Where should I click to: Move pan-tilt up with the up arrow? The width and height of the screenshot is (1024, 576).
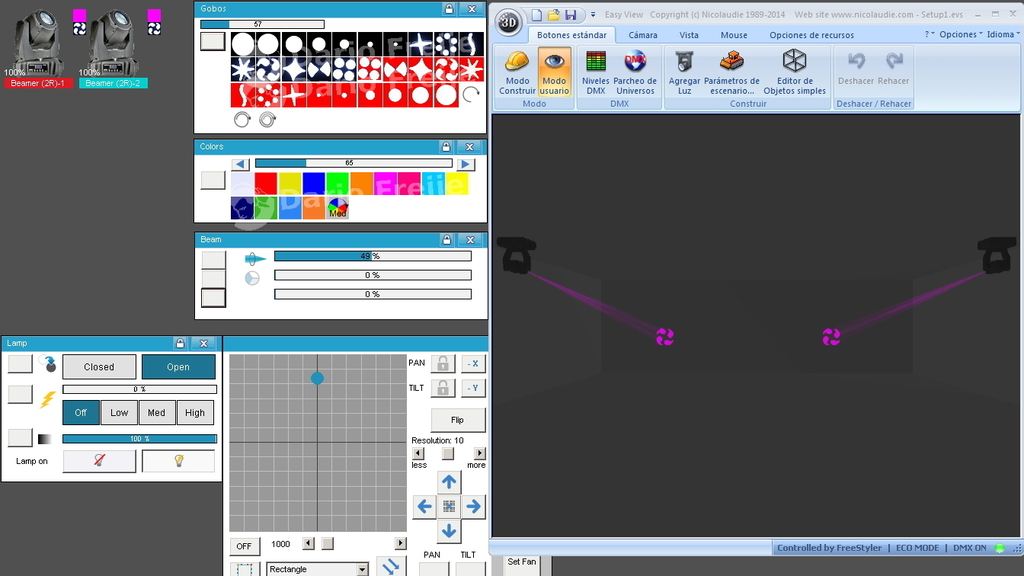[x=449, y=482]
